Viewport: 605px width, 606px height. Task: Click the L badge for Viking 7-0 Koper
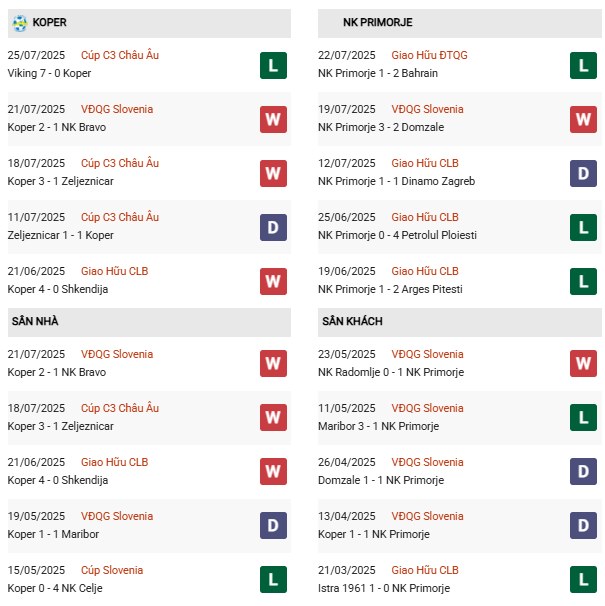pos(273,66)
